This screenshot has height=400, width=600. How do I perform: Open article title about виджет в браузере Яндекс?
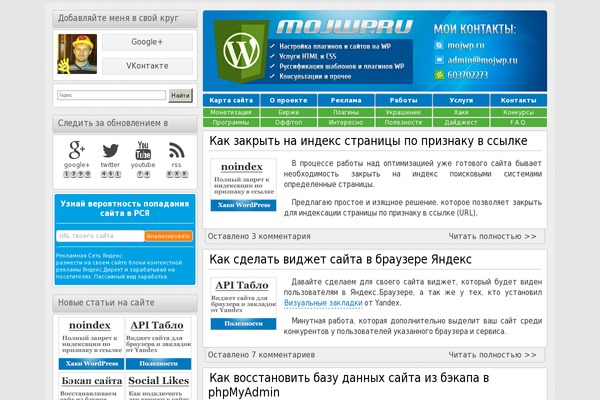tap(340, 260)
